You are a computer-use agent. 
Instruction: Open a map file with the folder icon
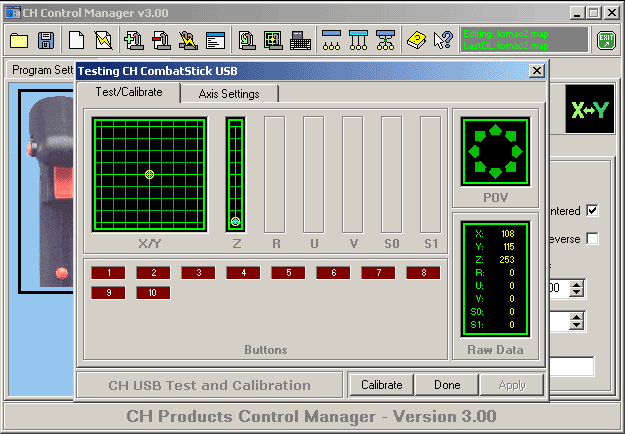pyautogui.click(x=19, y=40)
